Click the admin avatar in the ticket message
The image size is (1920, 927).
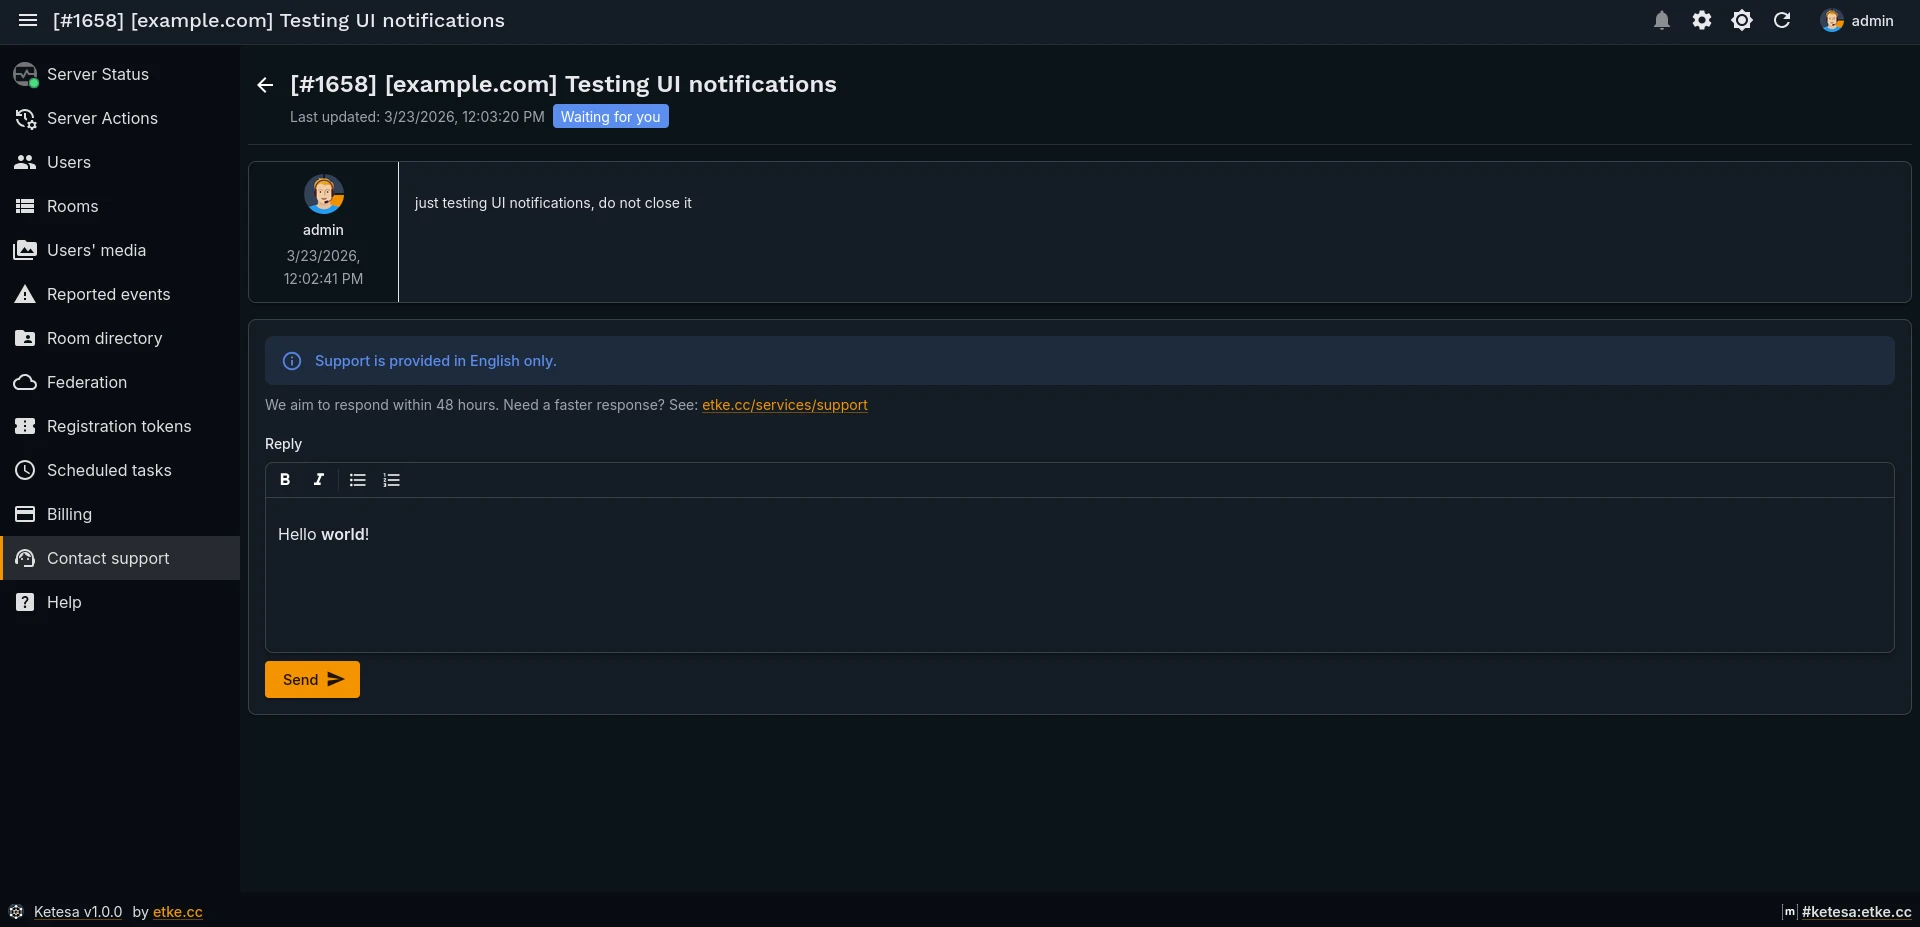324,194
